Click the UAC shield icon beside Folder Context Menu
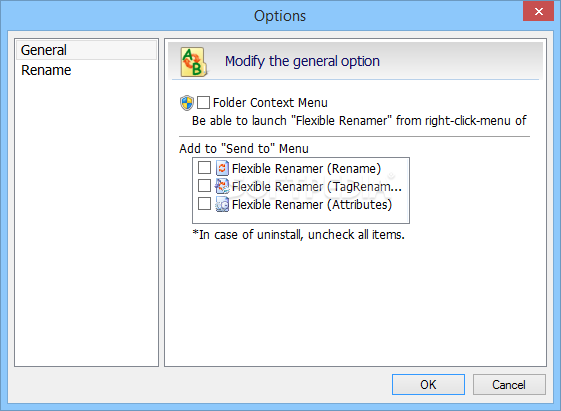Screen dimensions: 561x411 [187, 103]
